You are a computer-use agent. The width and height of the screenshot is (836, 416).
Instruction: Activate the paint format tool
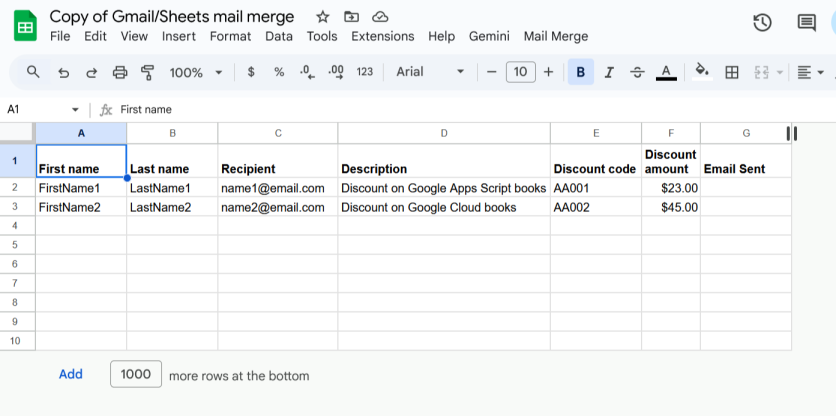148,73
